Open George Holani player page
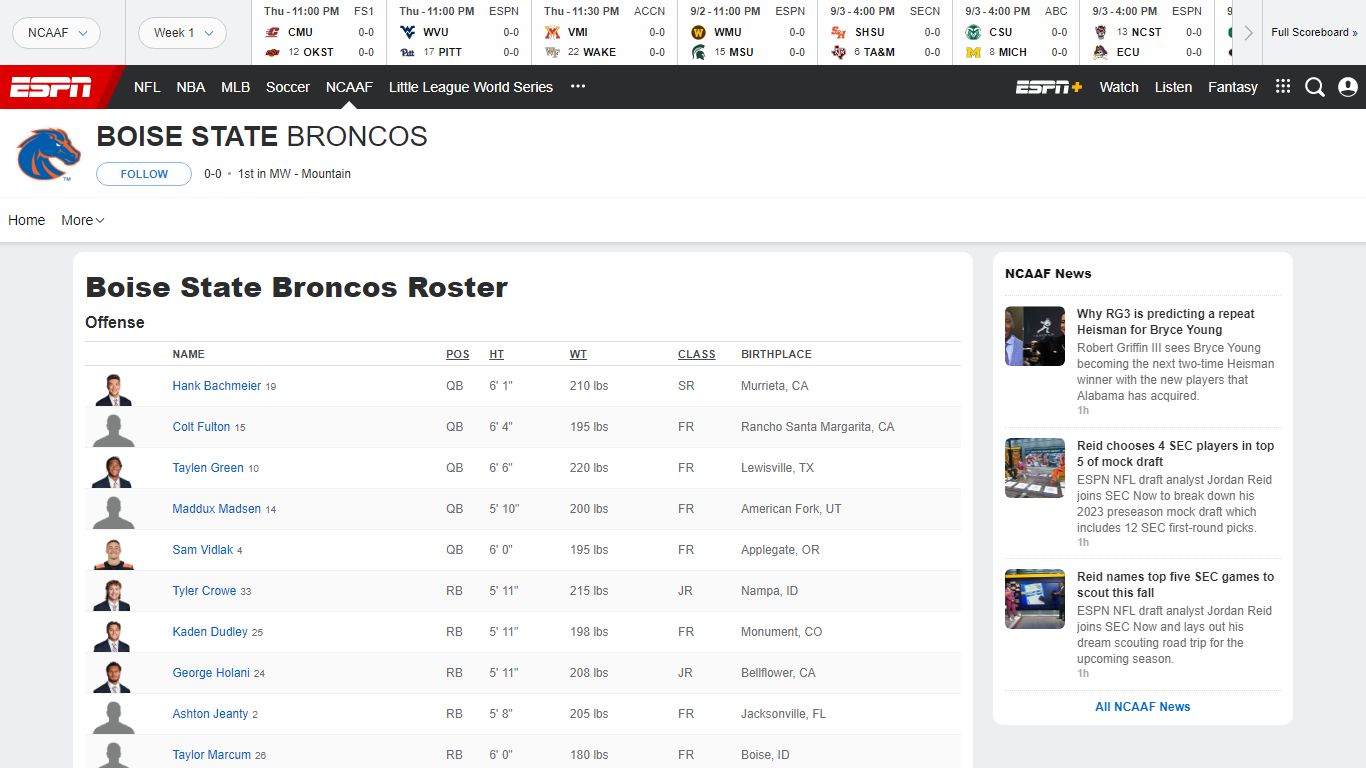Screen dimensions: 1366x768 pos(211,673)
